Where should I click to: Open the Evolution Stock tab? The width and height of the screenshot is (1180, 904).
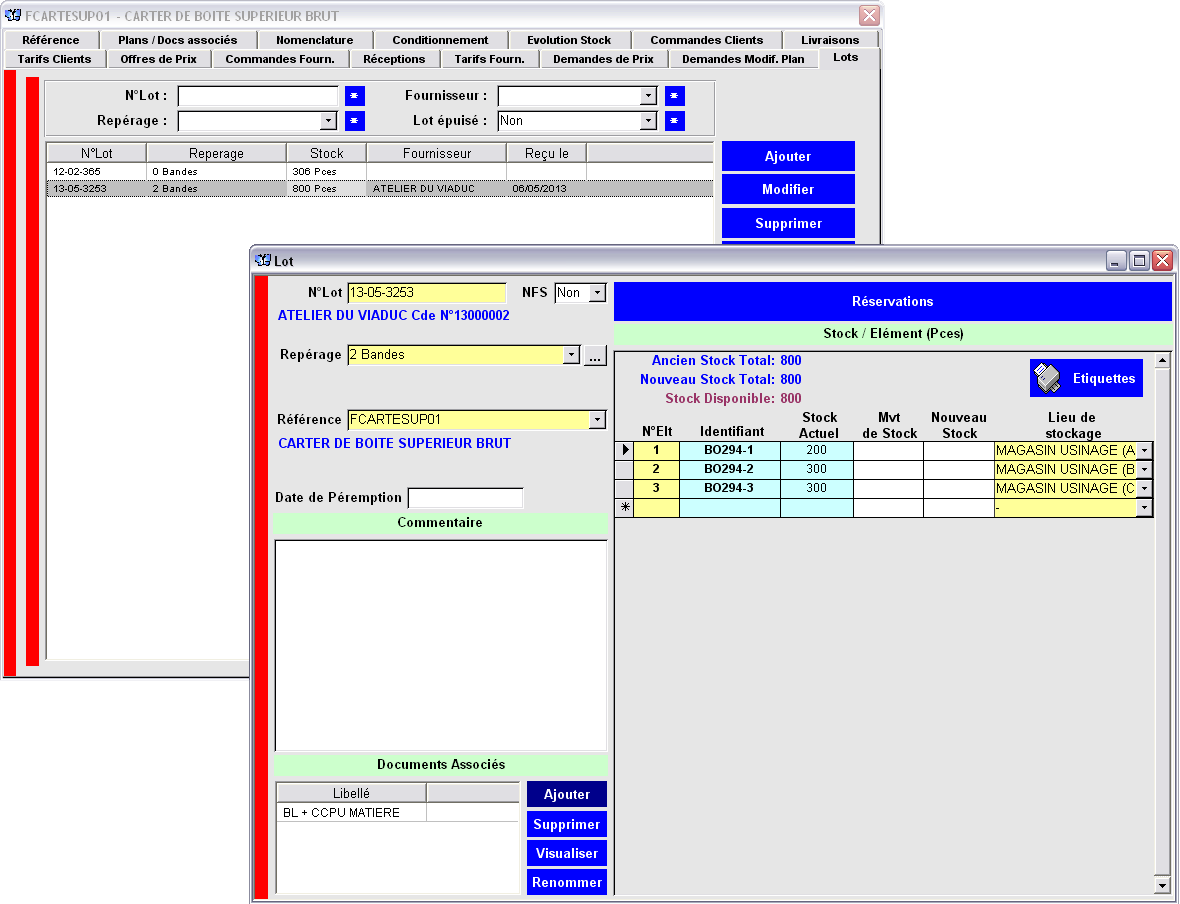pos(568,40)
